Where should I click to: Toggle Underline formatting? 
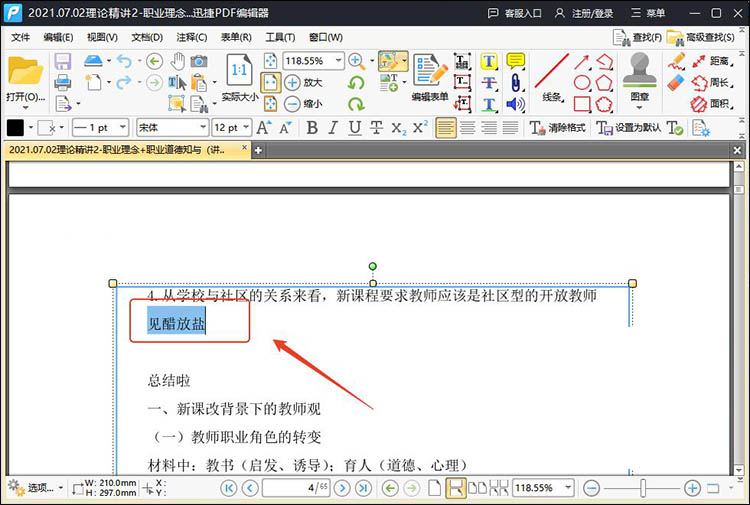[354, 128]
